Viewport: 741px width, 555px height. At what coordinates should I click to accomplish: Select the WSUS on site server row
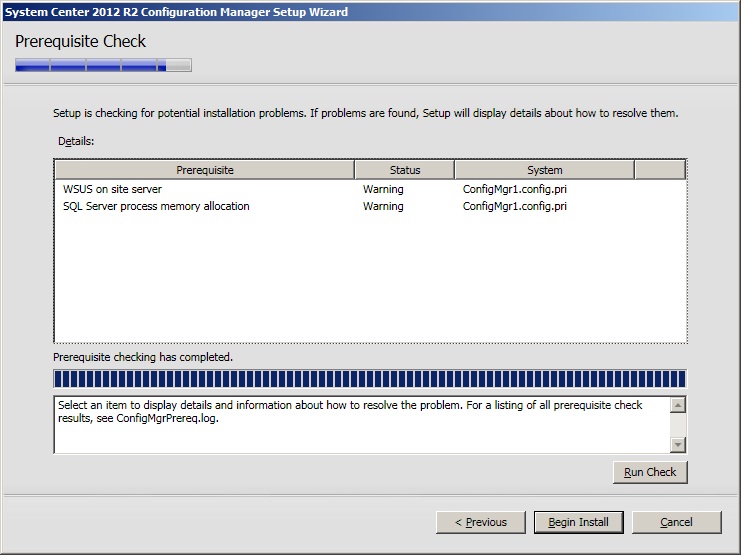pyautogui.click(x=112, y=189)
